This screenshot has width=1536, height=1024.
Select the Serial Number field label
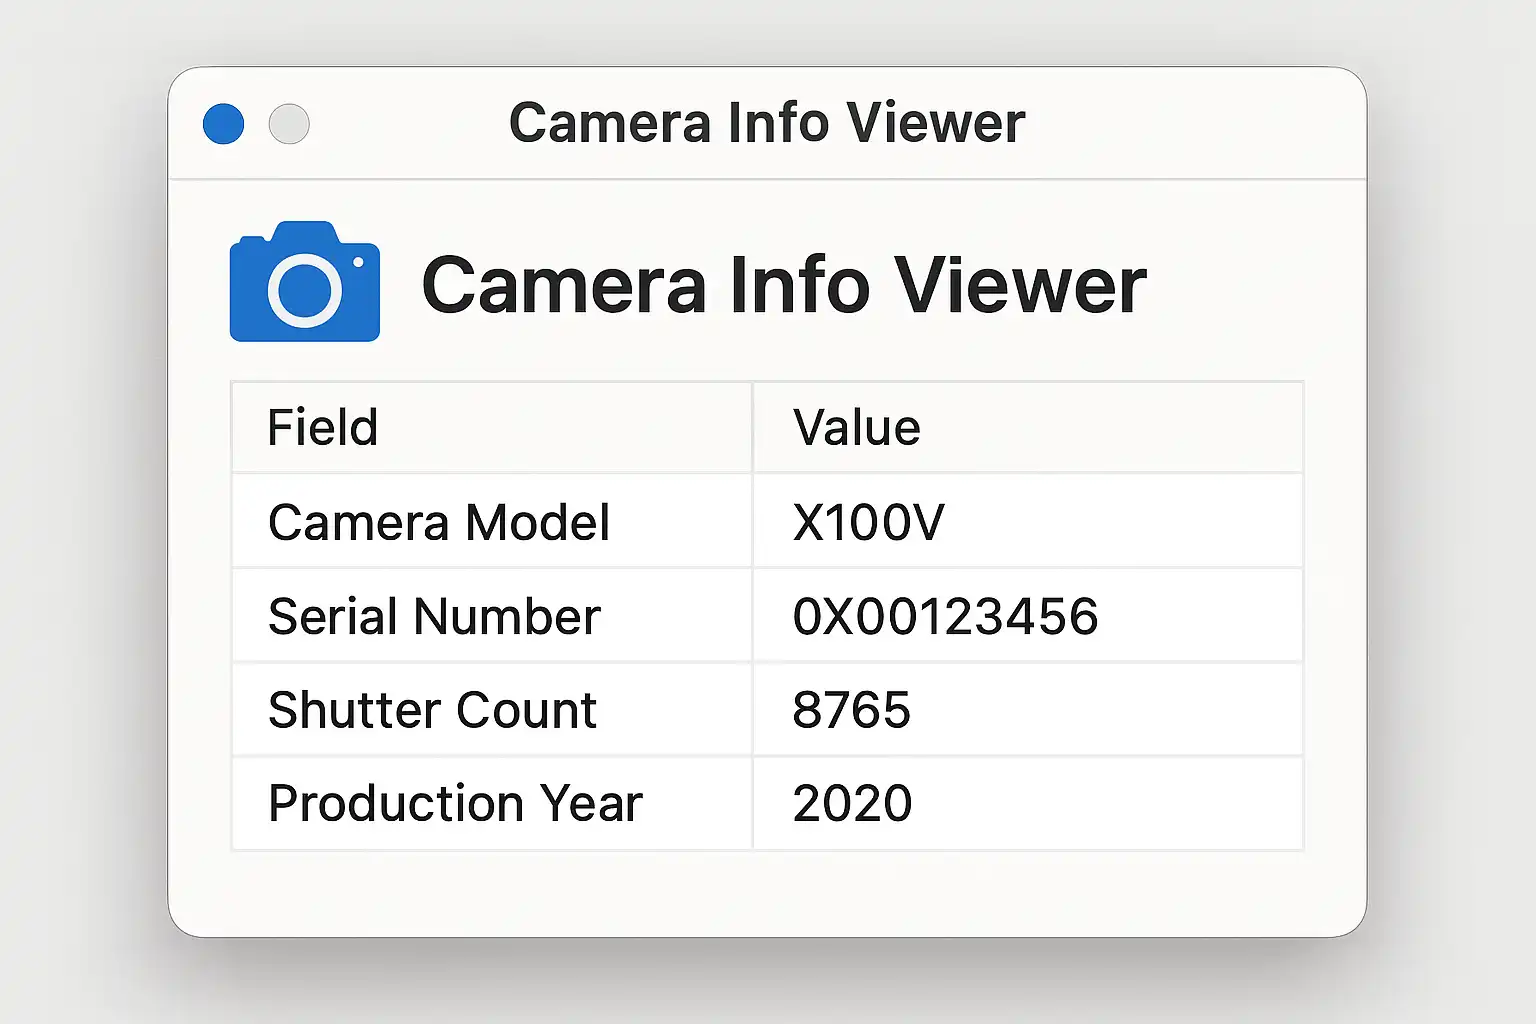pyautogui.click(x=434, y=616)
